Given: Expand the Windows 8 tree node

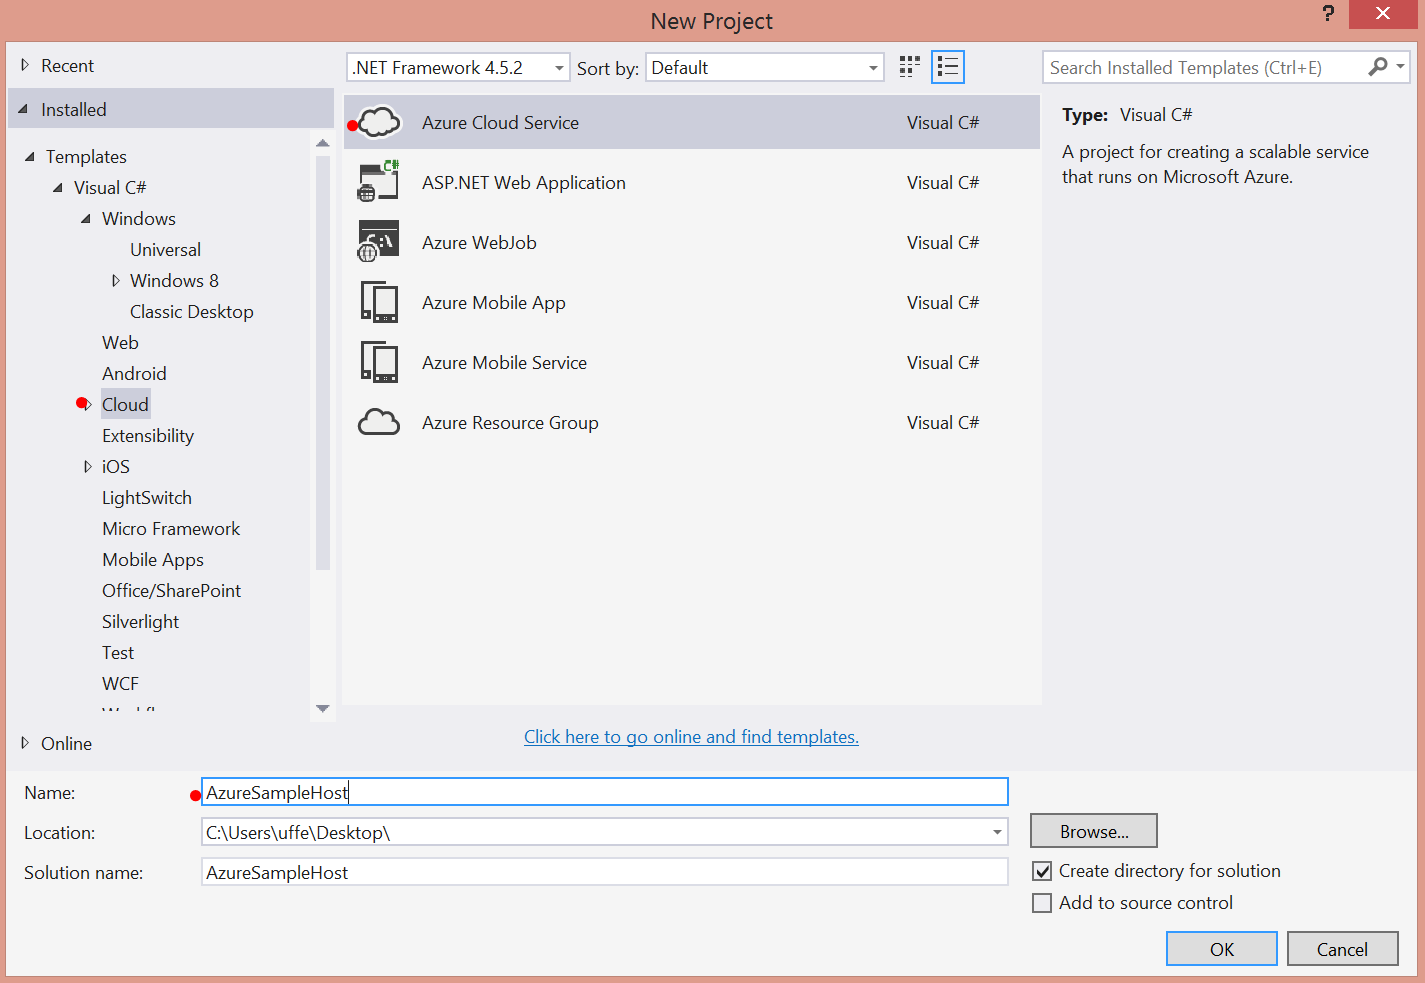Looking at the screenshot, I should 116,281.
